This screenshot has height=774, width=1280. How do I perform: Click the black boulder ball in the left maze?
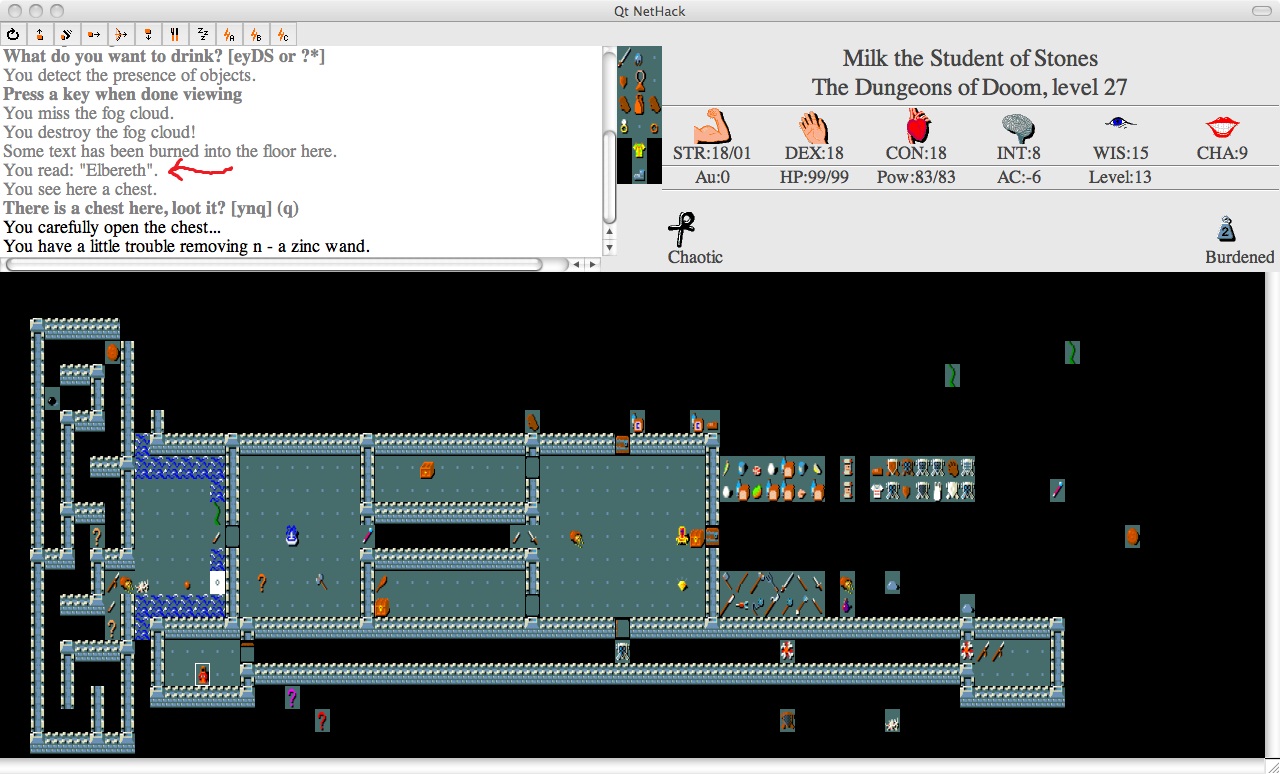51,400
